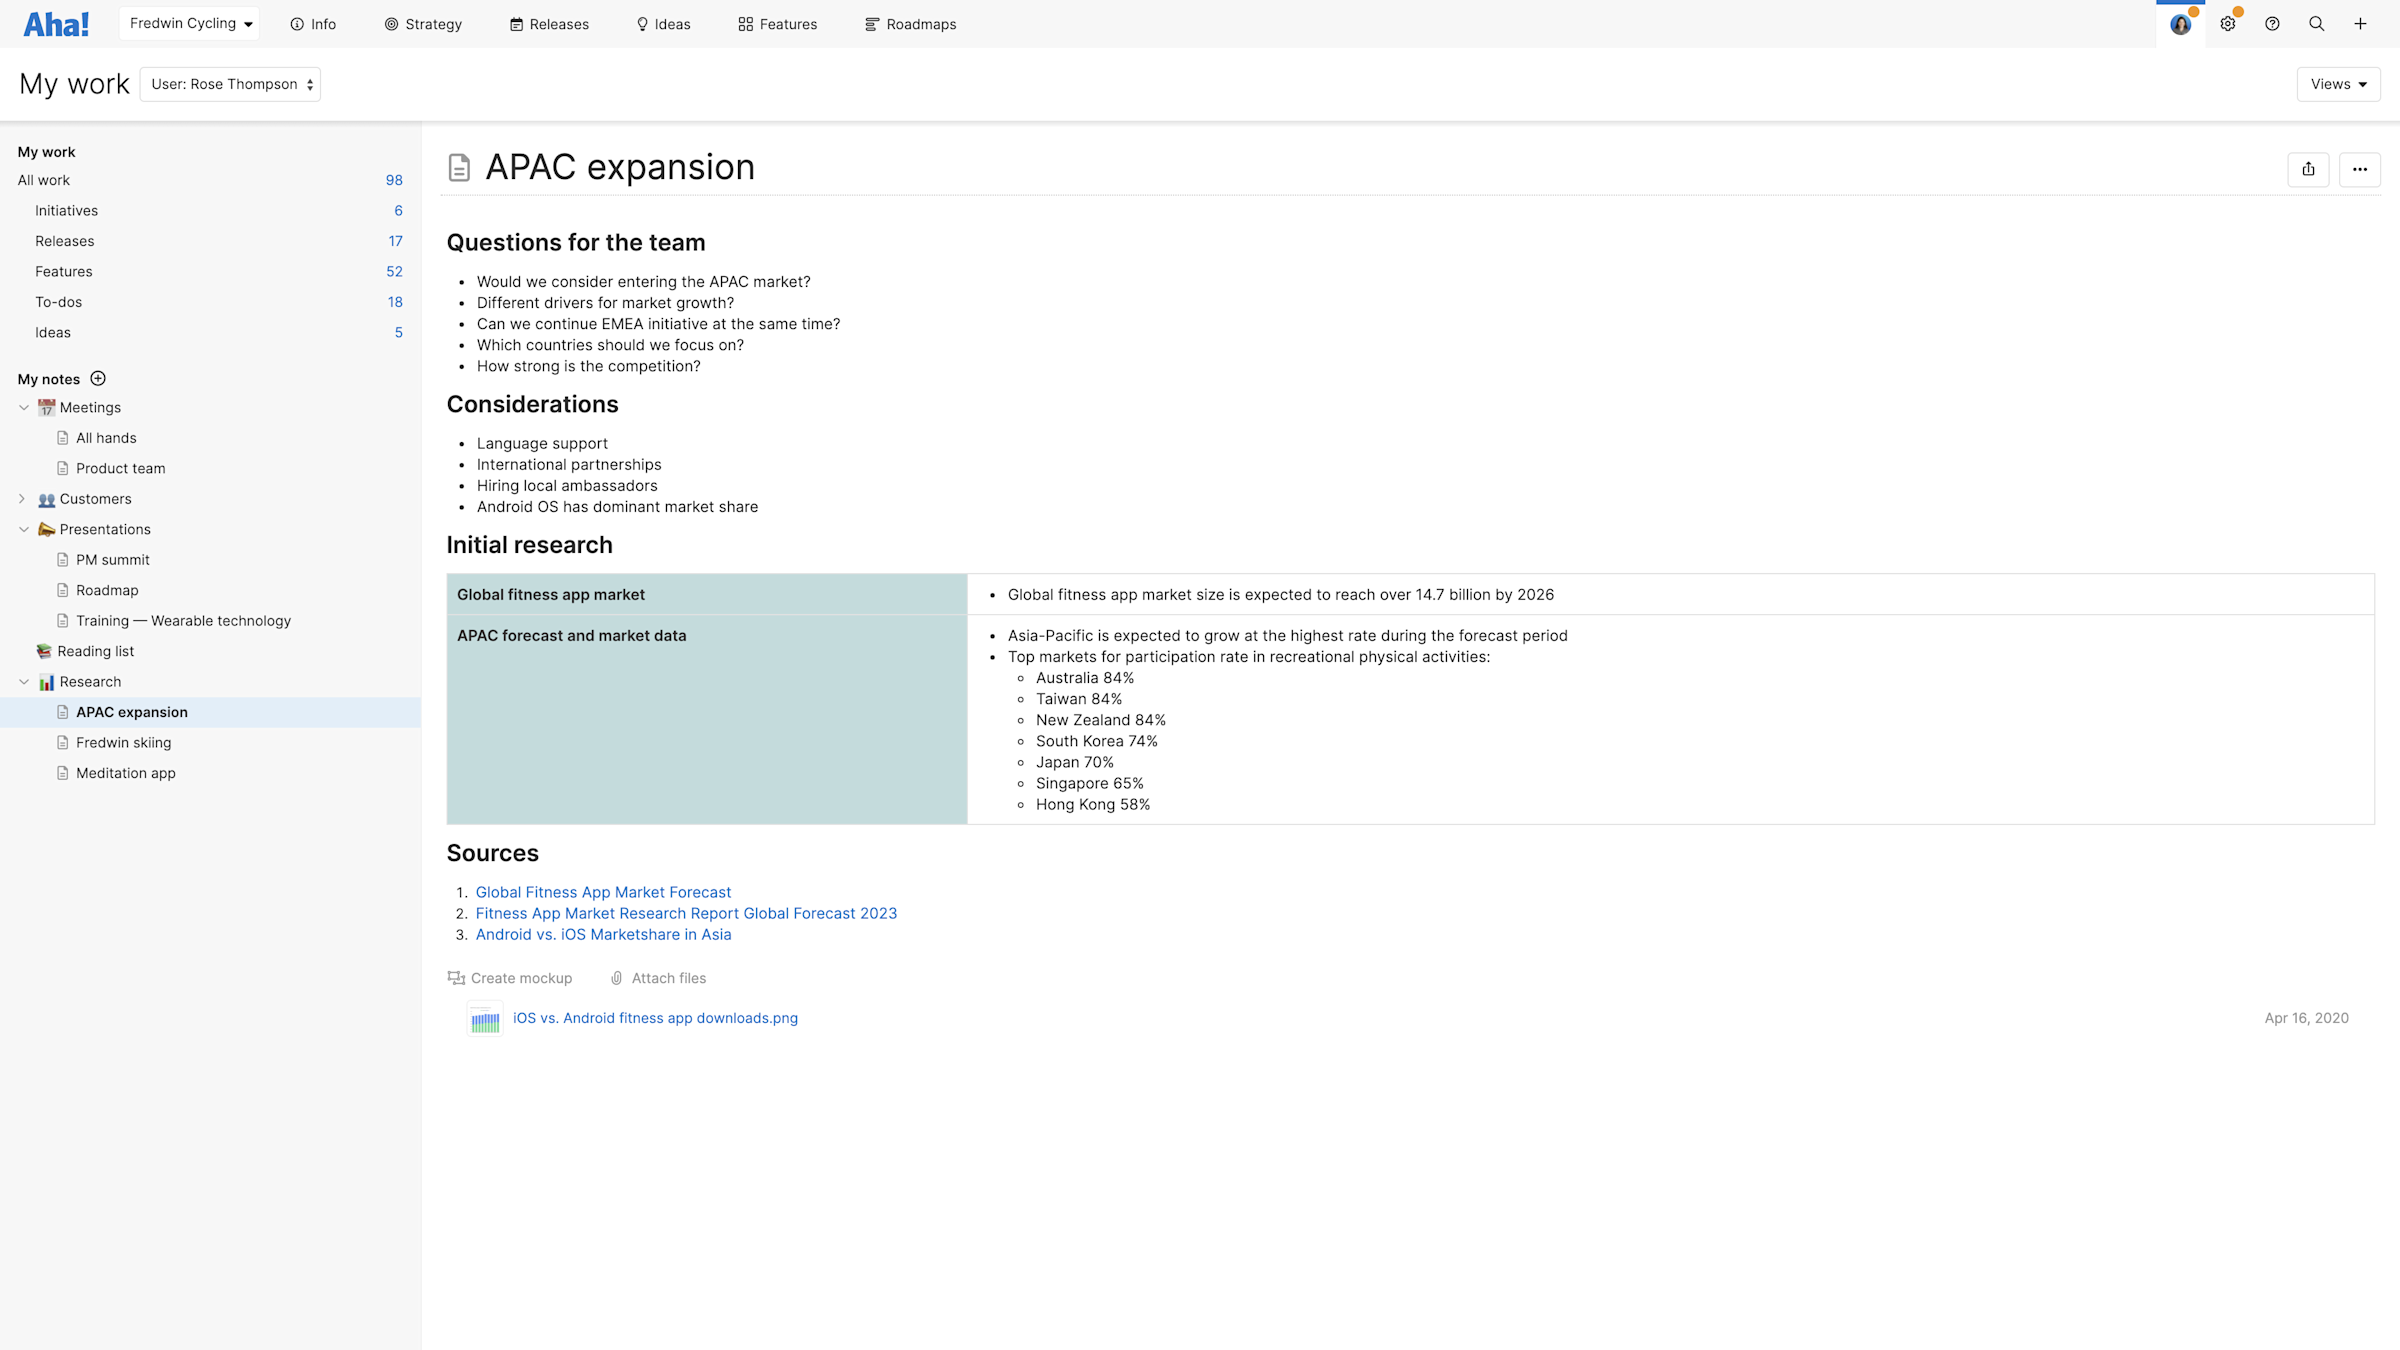The width and height of the screenshot is (2400, 1350).
Task: Open the note's more options ellipsis
Action: (x=2360, y=169)
